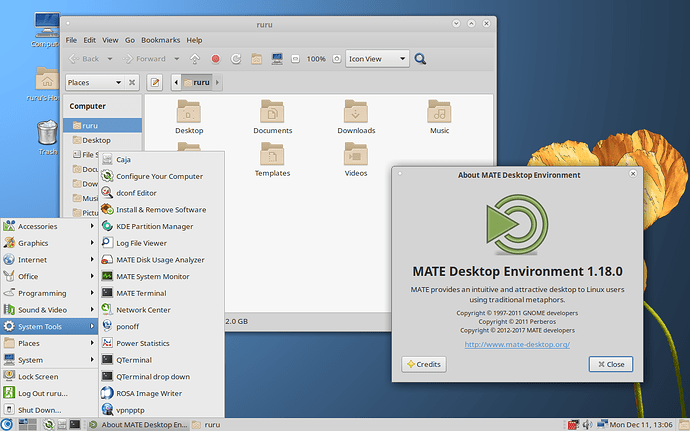Viewport: 690px width, 431px height.
Task: Go up to parent folder in Caja toolbar
Action: (x=195, y=59)
